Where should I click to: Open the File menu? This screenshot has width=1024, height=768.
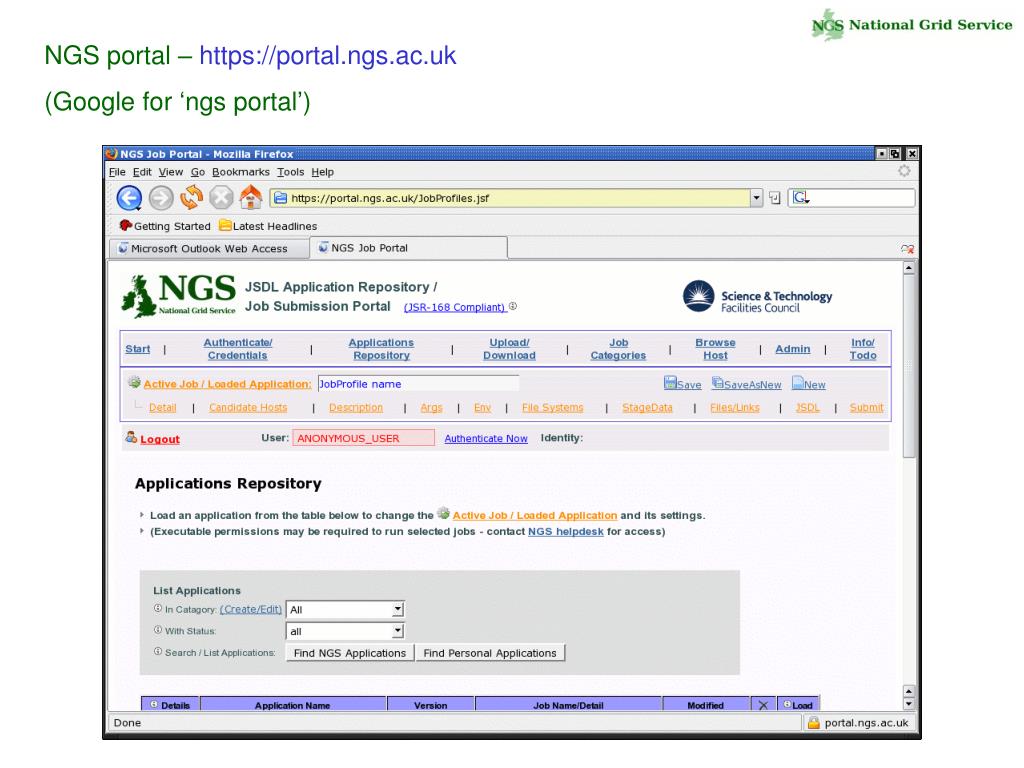point(117,172)
